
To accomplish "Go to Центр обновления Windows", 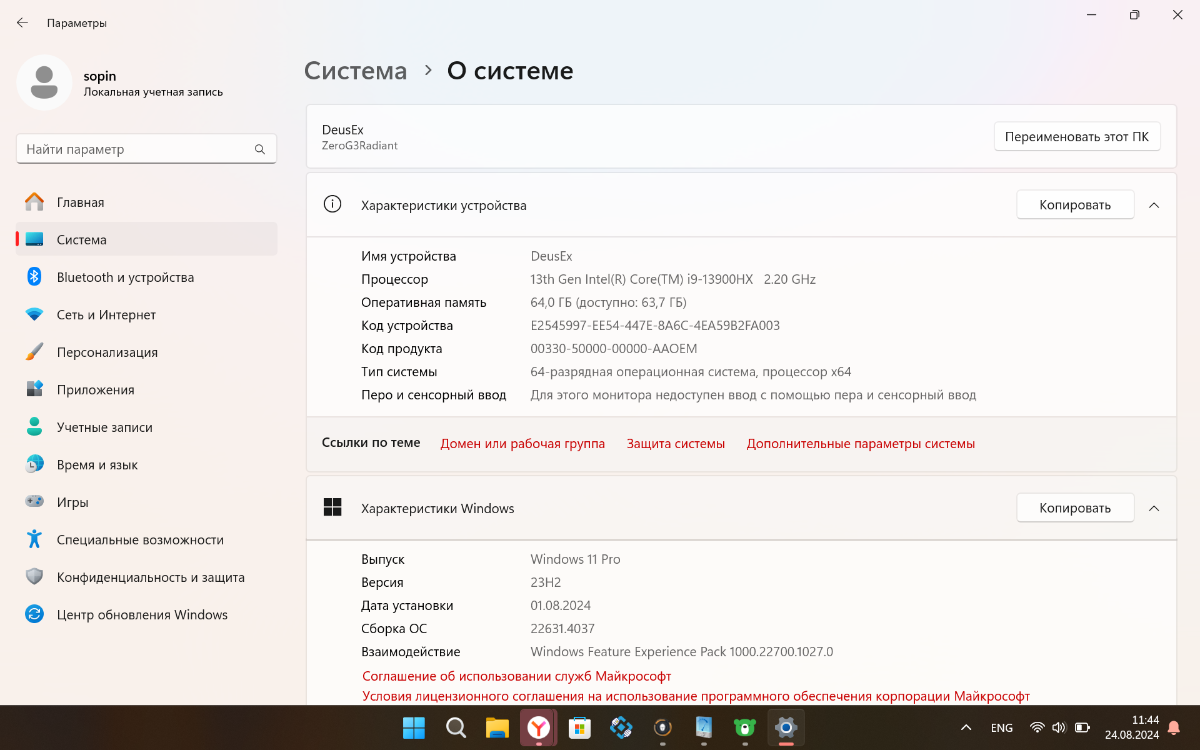I will (x=142, y=615).
